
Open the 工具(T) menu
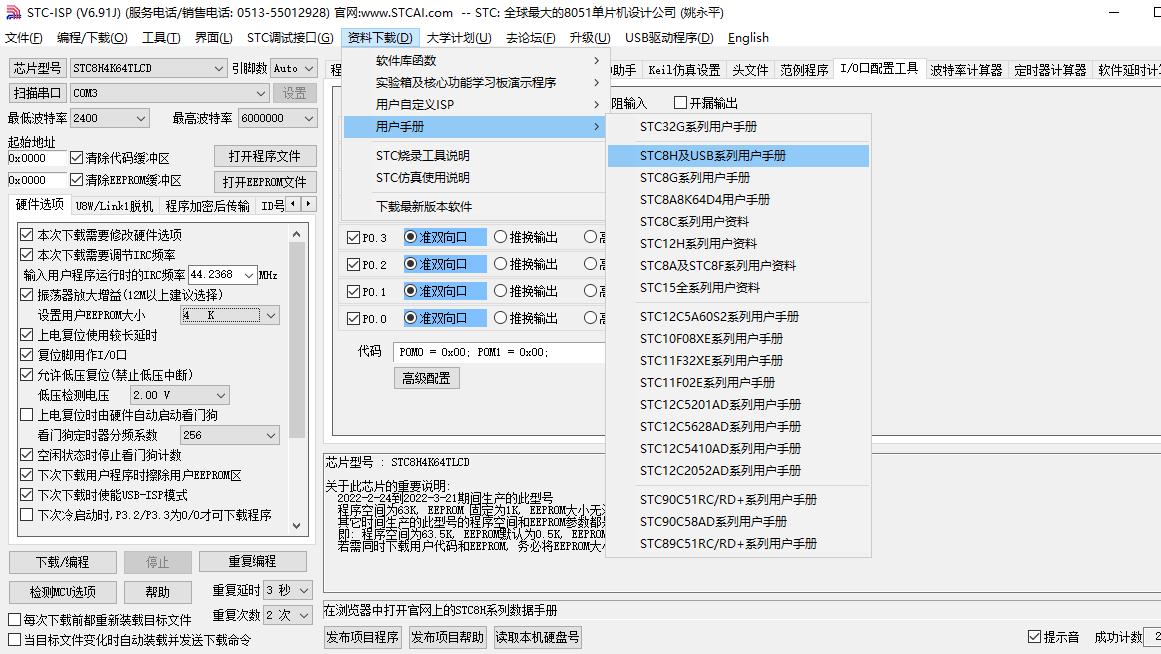click(x=161, y=38)
